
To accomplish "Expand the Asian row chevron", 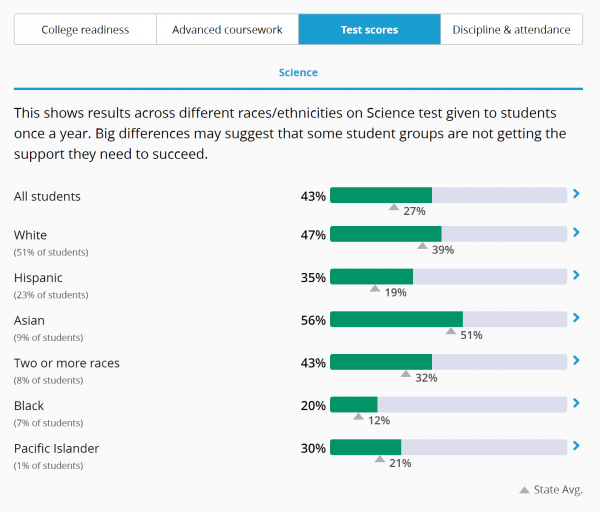I will click(x=576, y=319).
